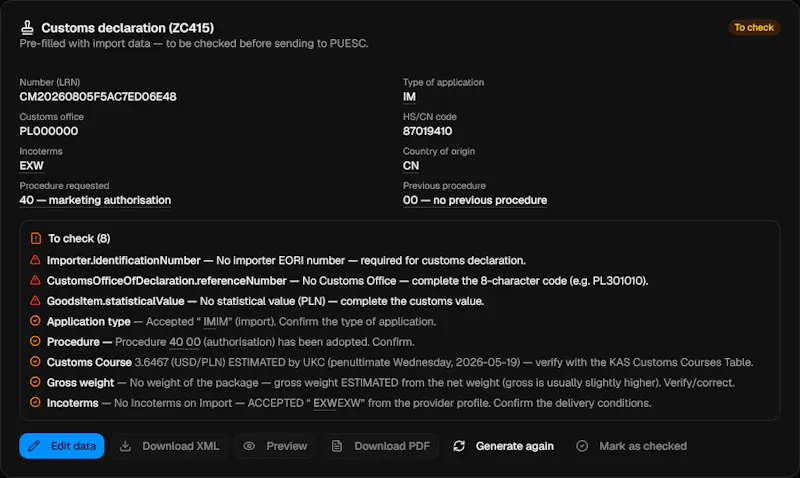Click the pencil icon in Edit data
800x478 pixels.
34,446
